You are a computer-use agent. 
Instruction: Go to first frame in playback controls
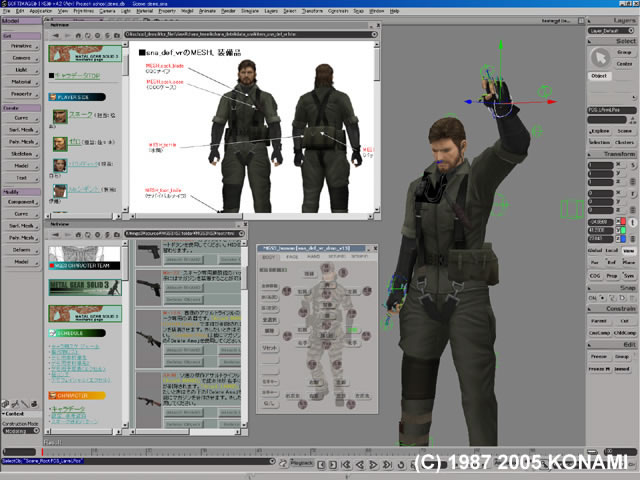[346, 464]
